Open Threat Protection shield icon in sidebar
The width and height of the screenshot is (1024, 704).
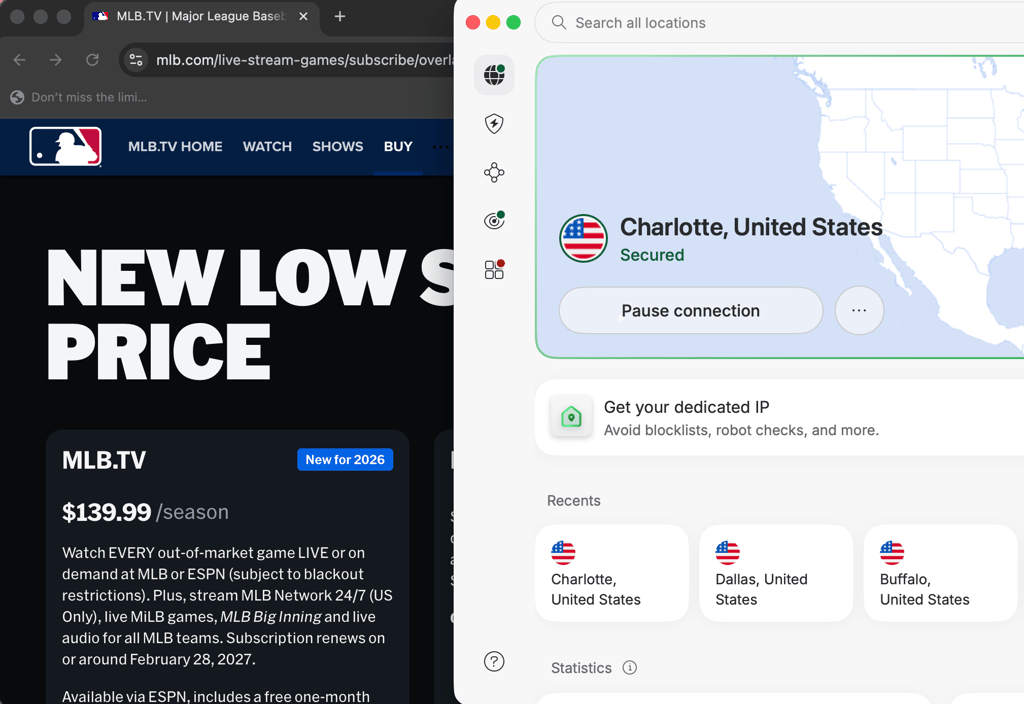(494, 123)
